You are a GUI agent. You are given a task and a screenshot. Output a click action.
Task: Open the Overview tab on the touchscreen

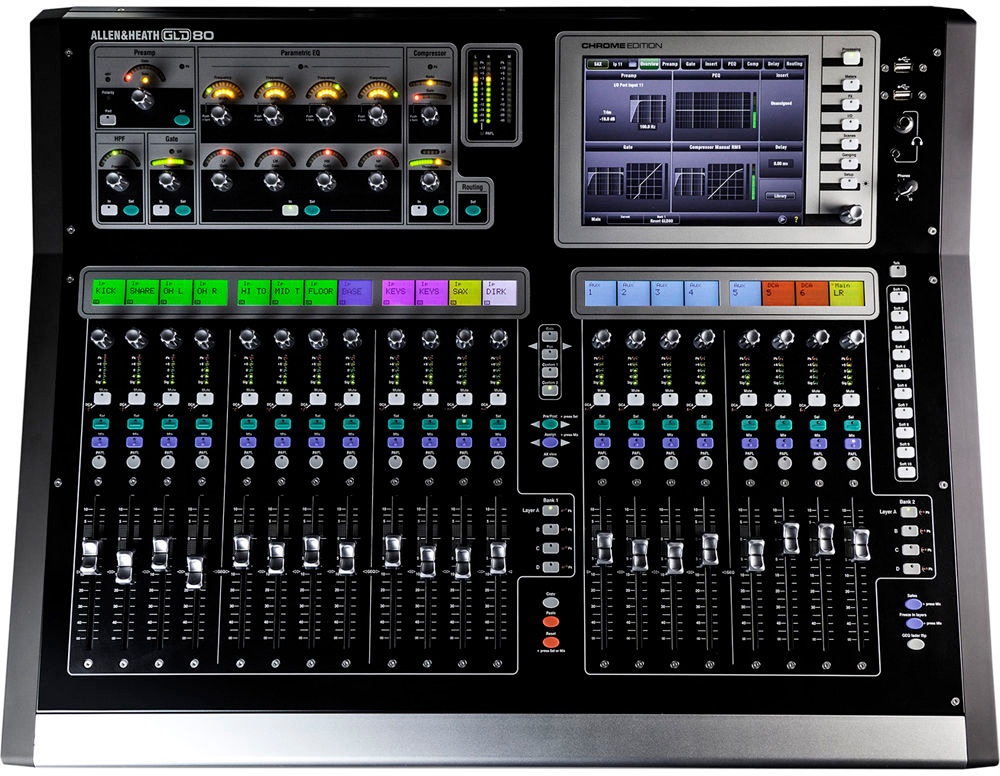[x=649, y=64]
